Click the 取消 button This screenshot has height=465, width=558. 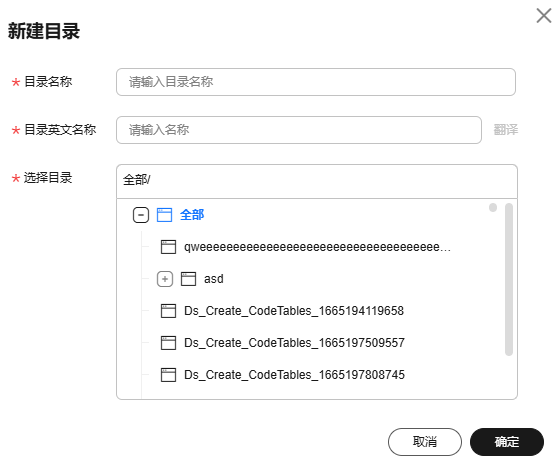point(425,442)
